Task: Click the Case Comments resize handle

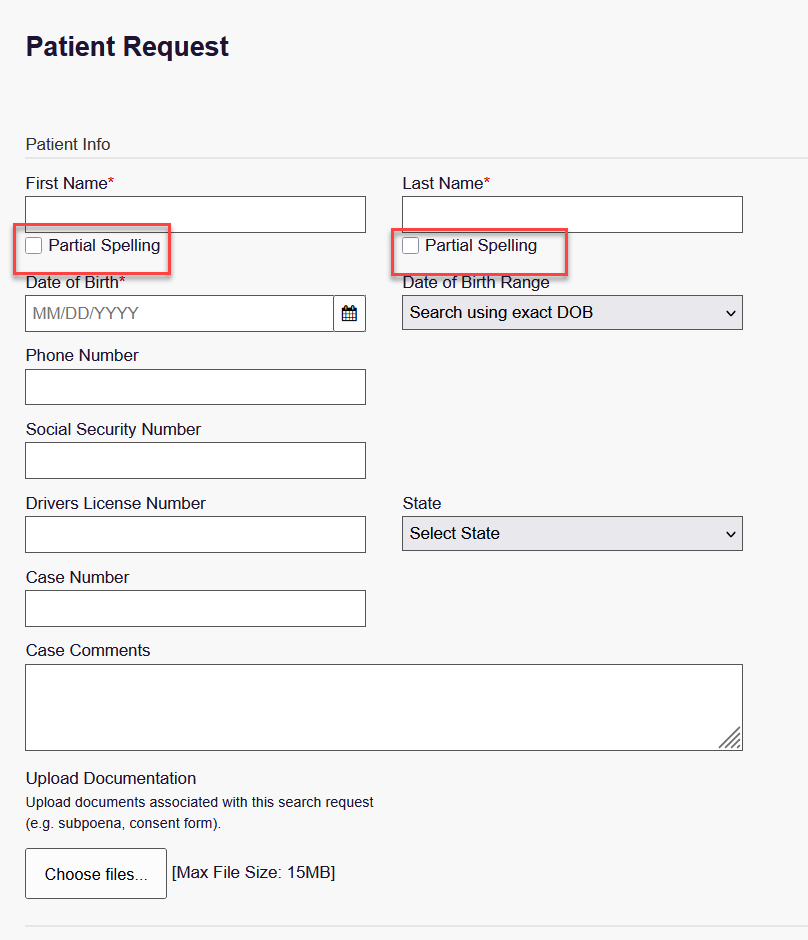Action: 730,738
